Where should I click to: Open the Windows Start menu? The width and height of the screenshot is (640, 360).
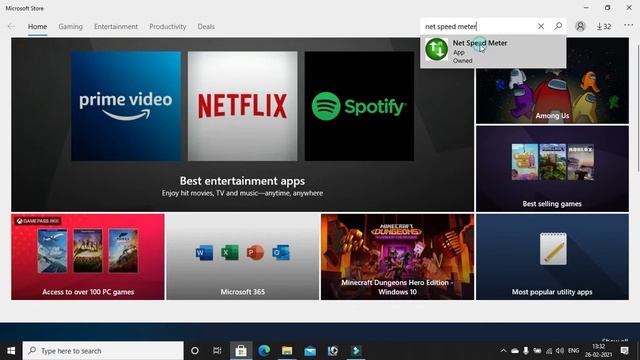[x=11, y=351]
